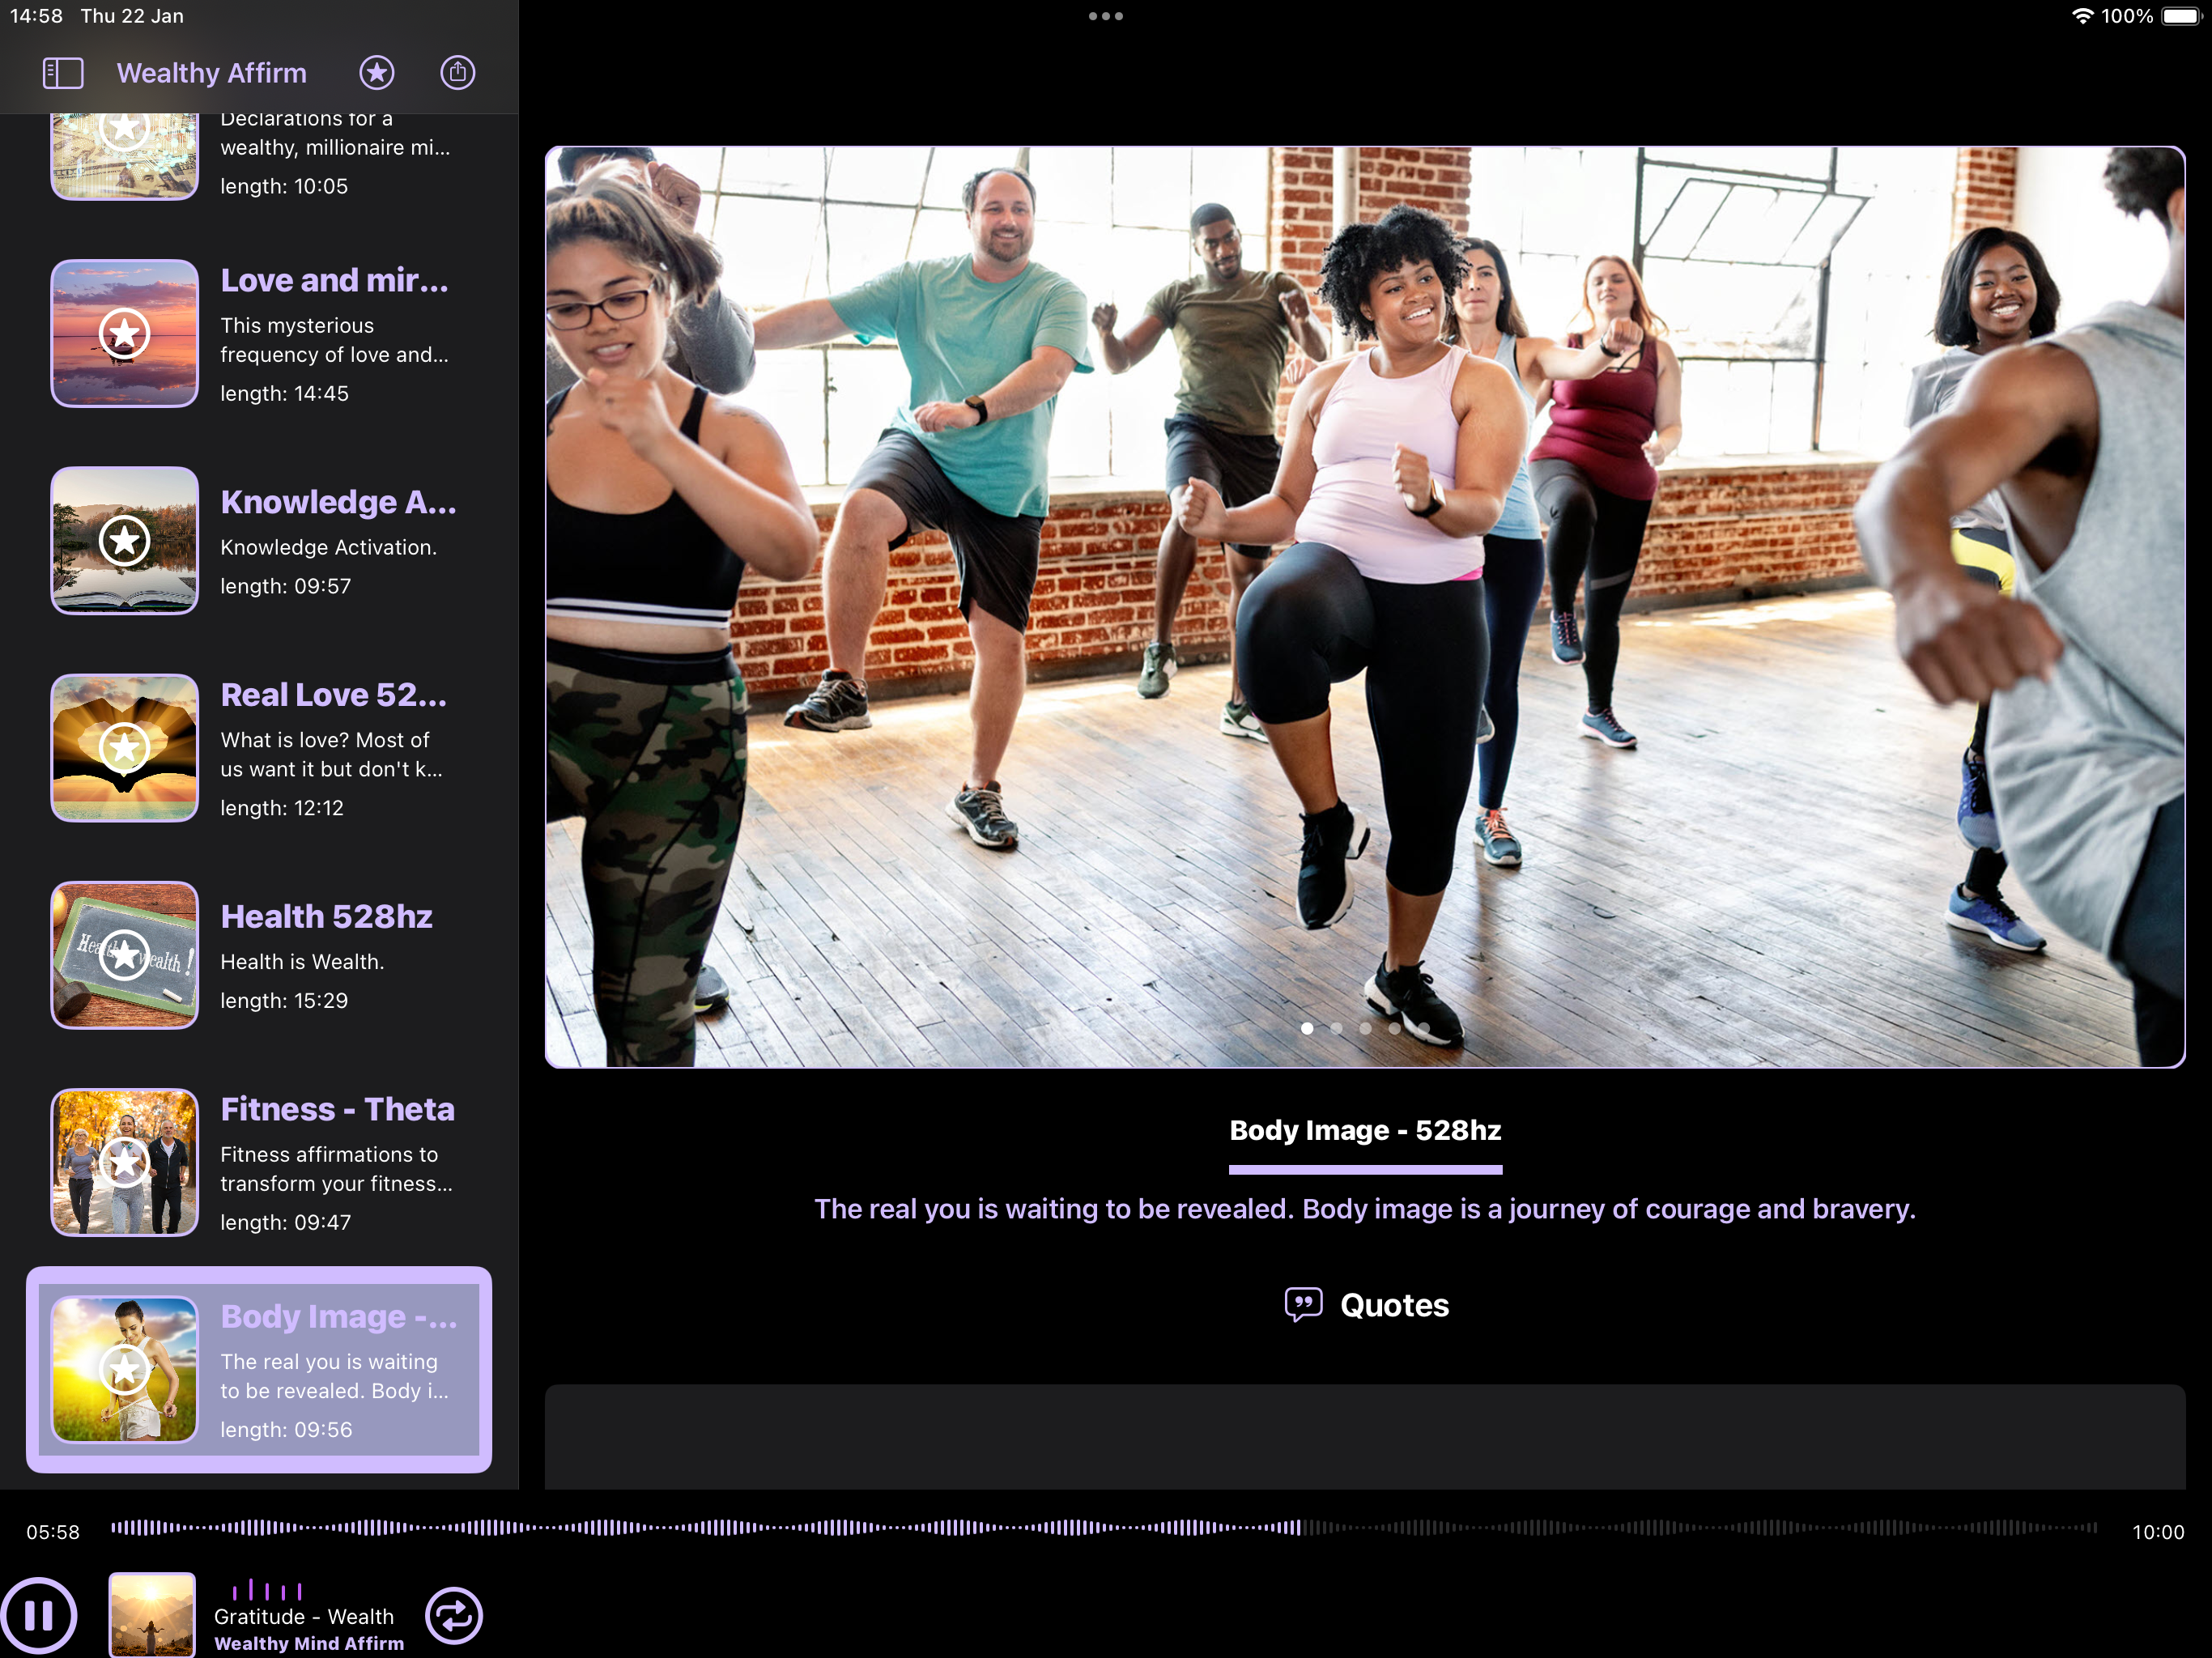Favorite the Love and mir... track star
2212x1658 pixels.
click(125, 333)
